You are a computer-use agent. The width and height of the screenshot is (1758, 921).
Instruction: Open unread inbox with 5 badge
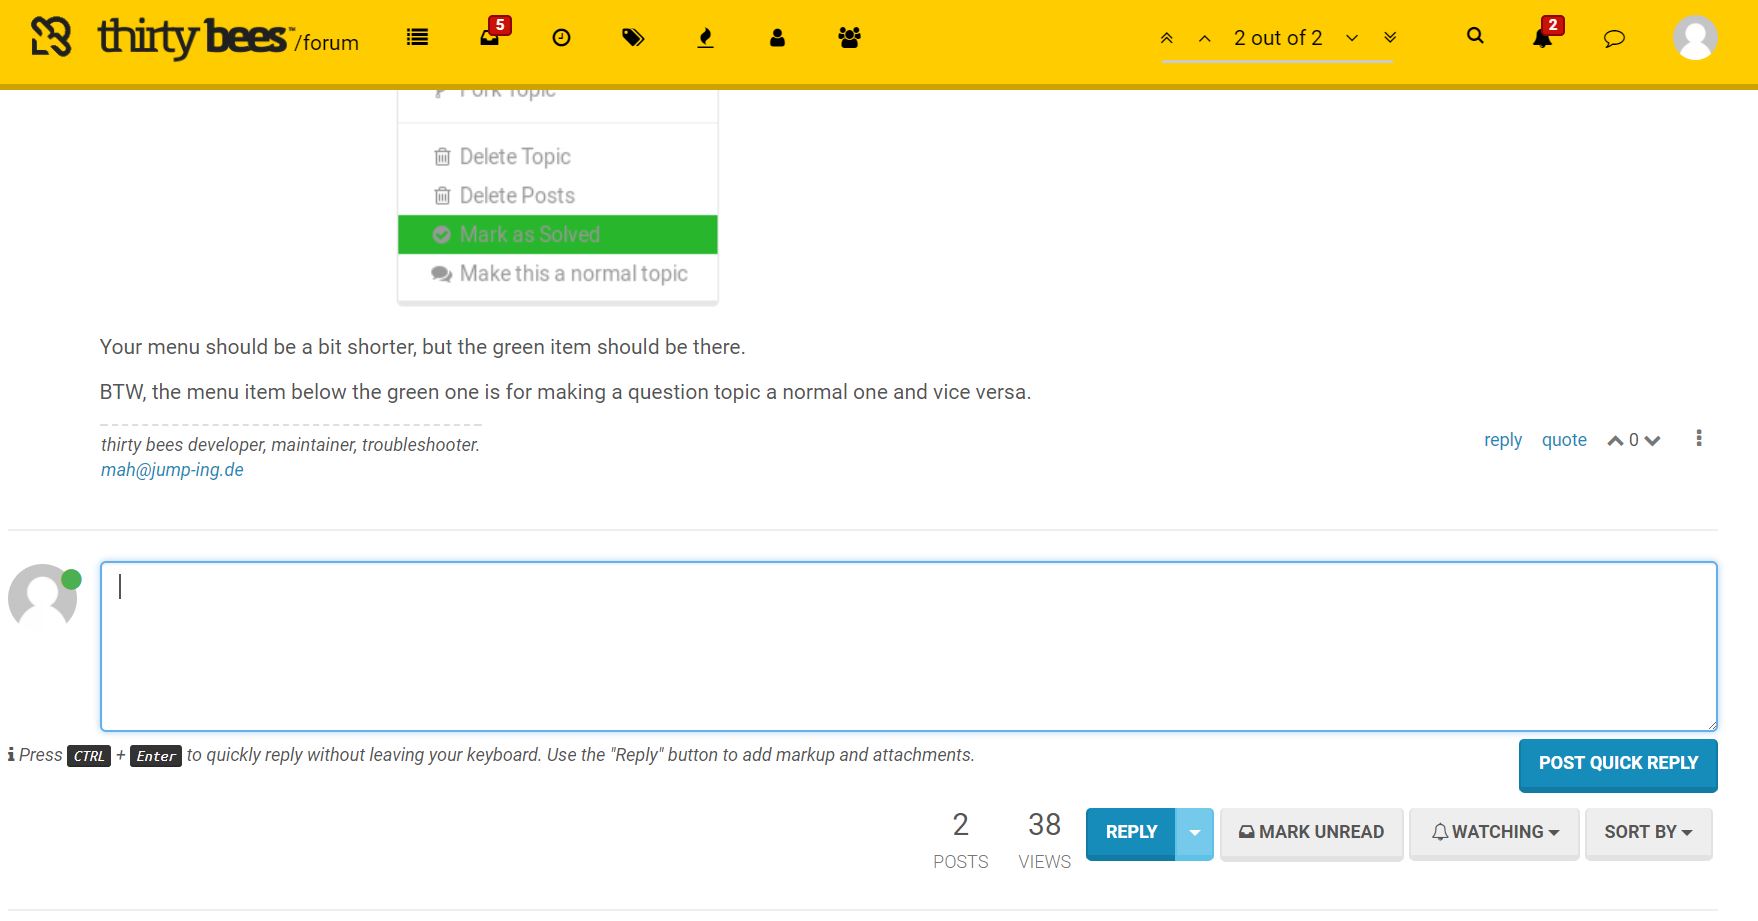point(490,37)
